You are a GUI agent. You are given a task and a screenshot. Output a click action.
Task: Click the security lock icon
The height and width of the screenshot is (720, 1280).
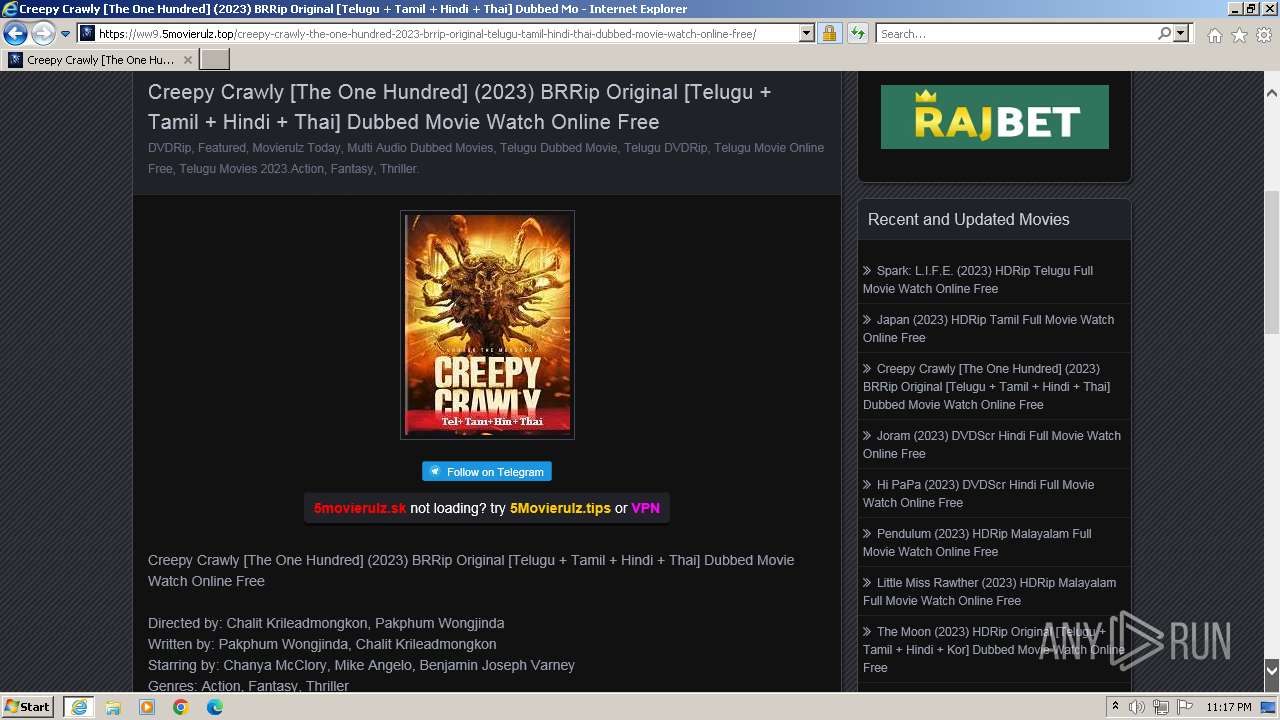[829, 34]
